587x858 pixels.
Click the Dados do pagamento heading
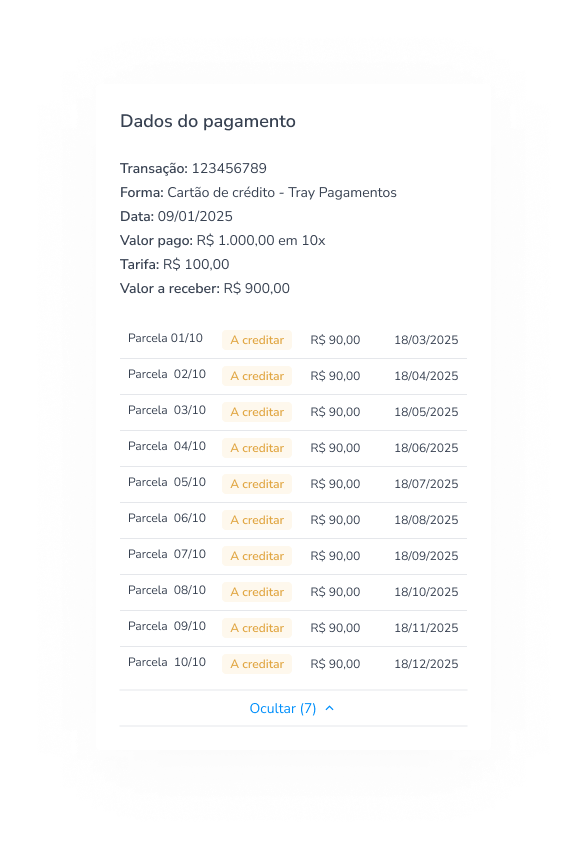tap(208, 121)
